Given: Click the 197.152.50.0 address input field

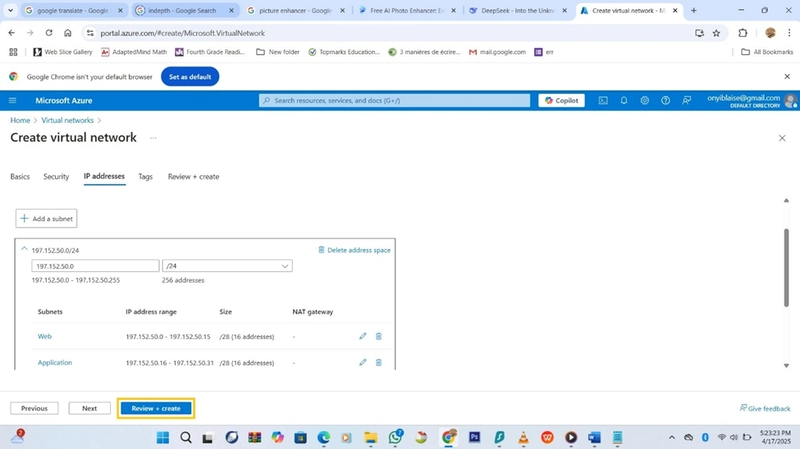Looking at the screenshot, I should pos(95,266).
